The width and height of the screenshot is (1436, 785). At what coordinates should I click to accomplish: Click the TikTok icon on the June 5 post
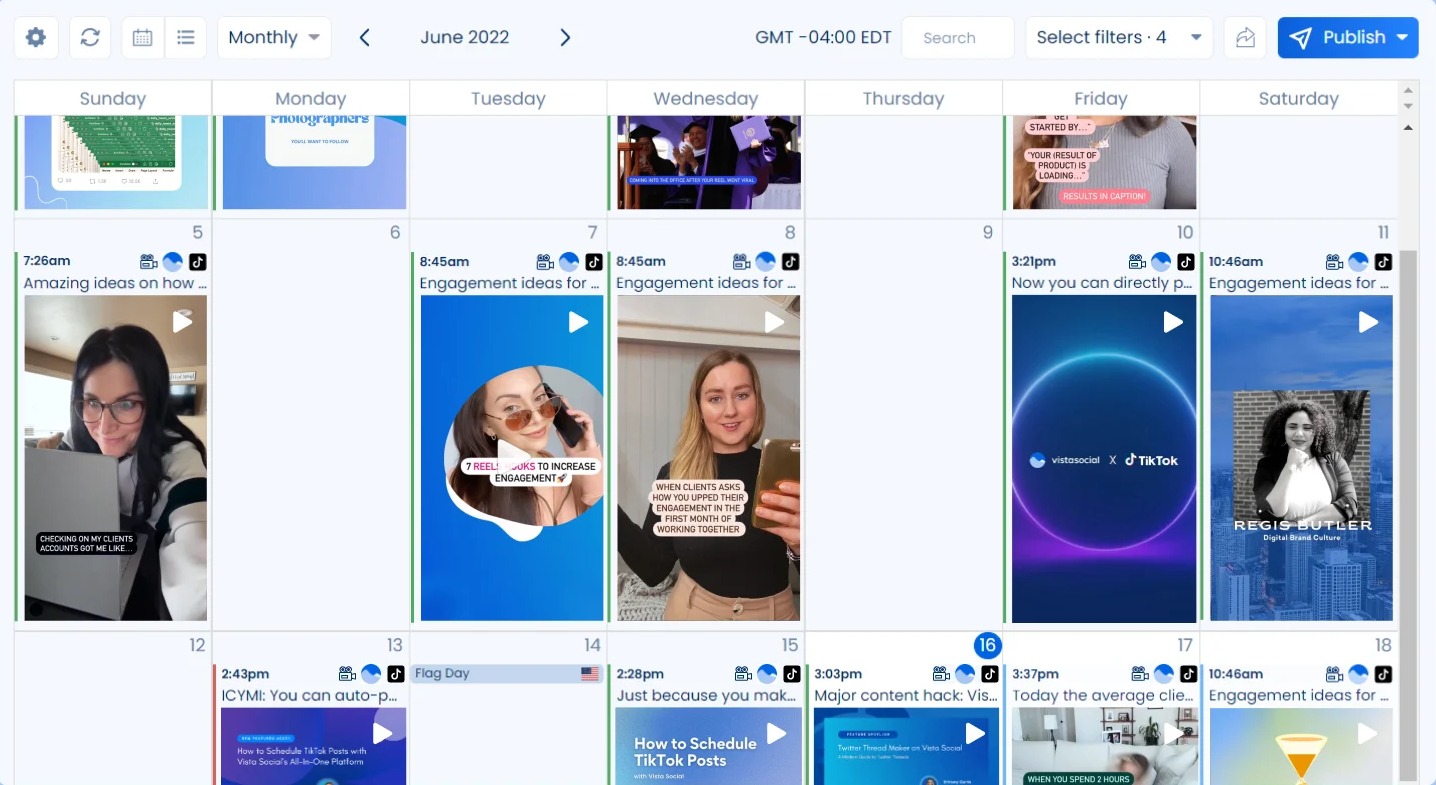(x=197, y=262)
